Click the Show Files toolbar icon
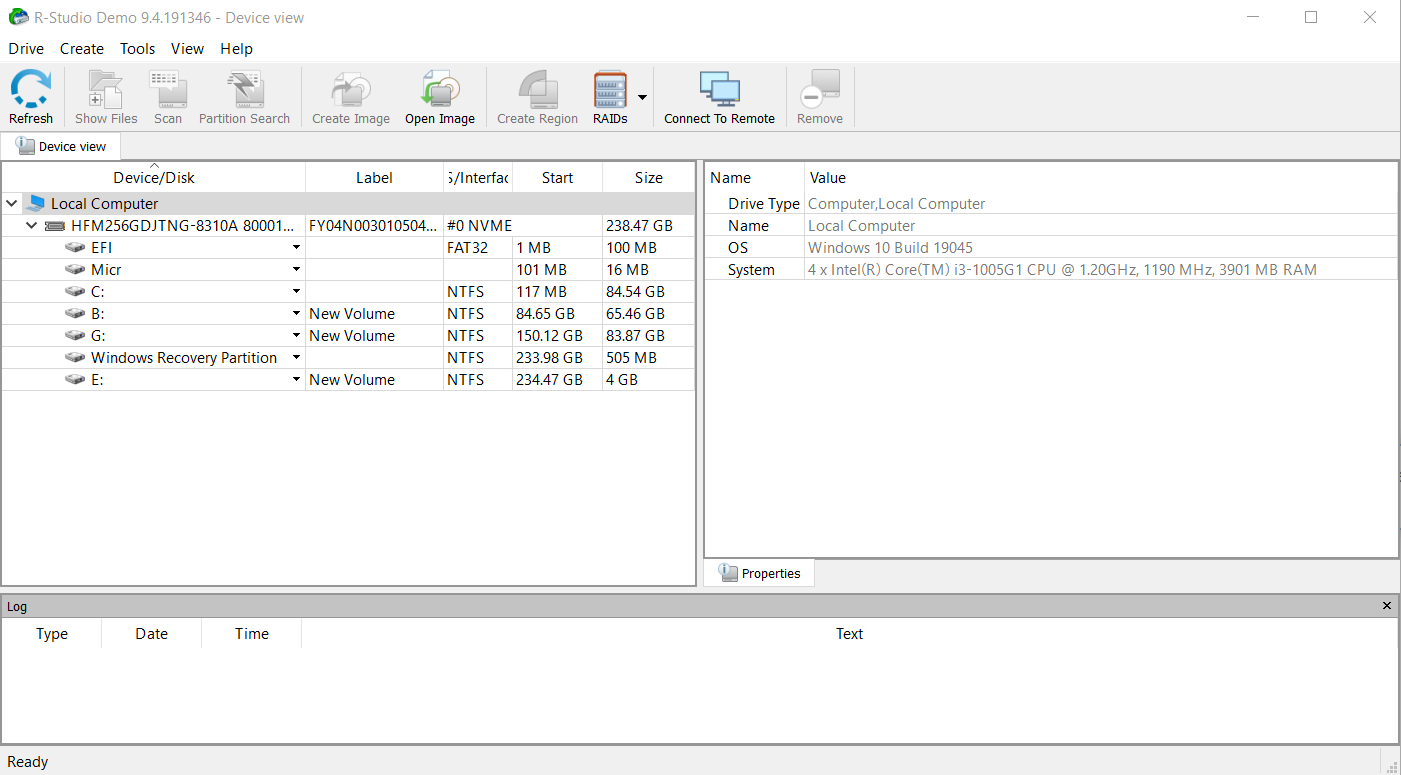This screenshot has width=1401, height=775. 106,97
